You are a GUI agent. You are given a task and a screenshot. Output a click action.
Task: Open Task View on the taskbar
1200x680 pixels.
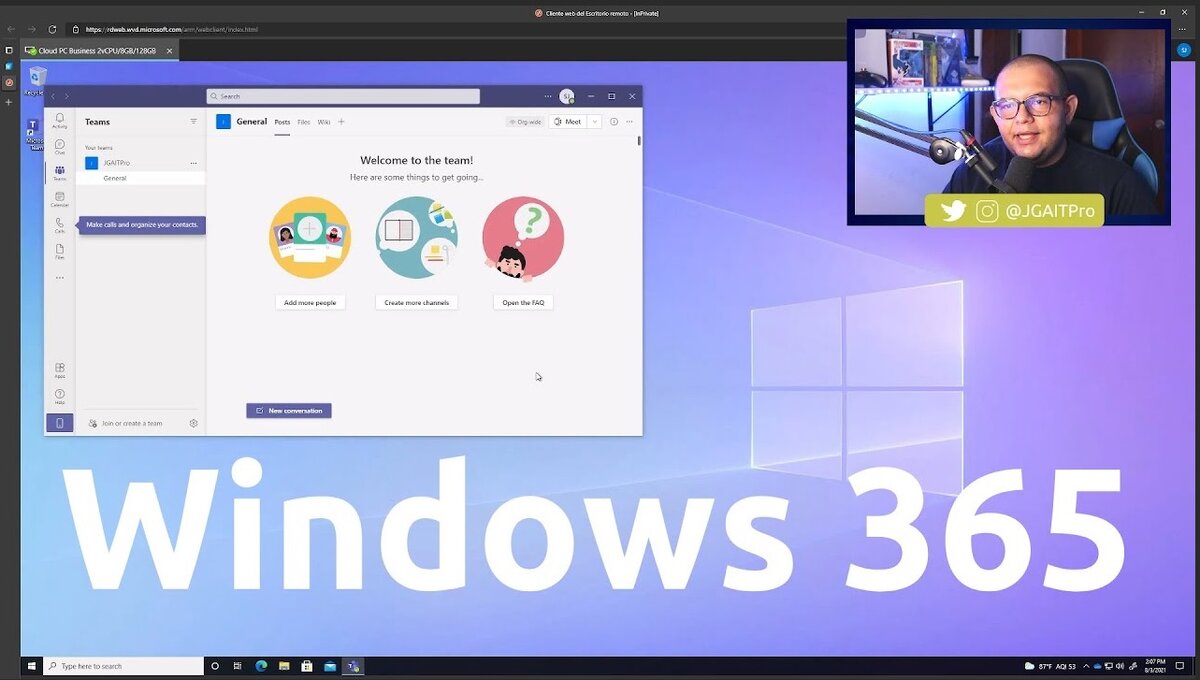[238, 666]
